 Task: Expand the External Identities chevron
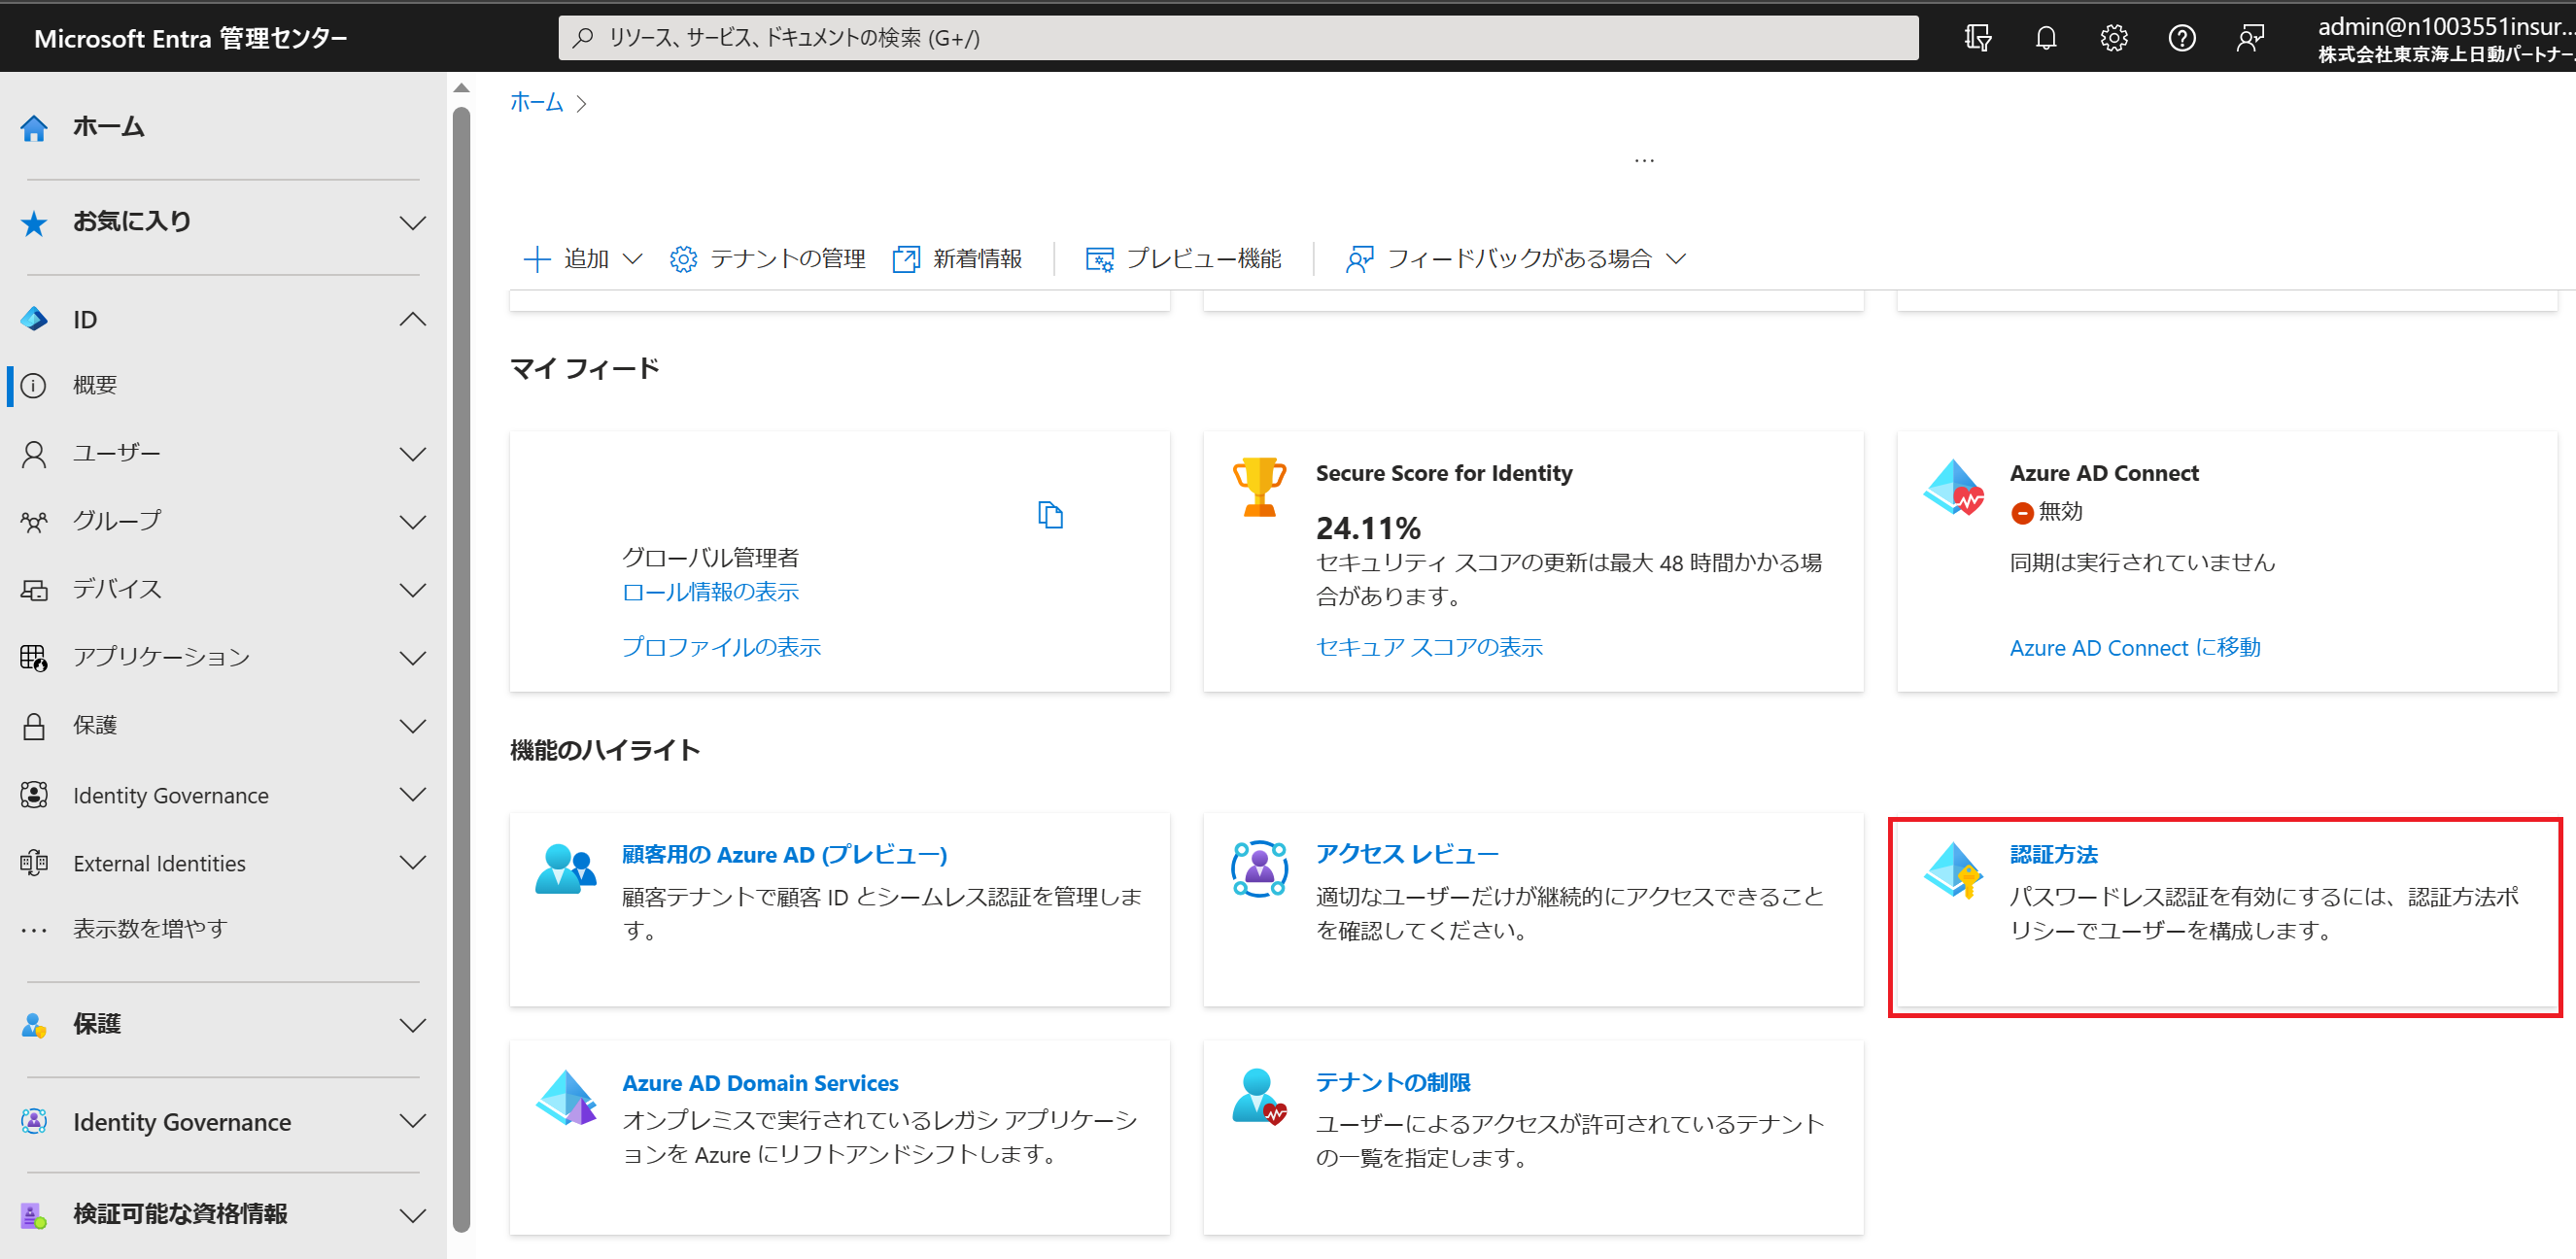pos(413,862)
